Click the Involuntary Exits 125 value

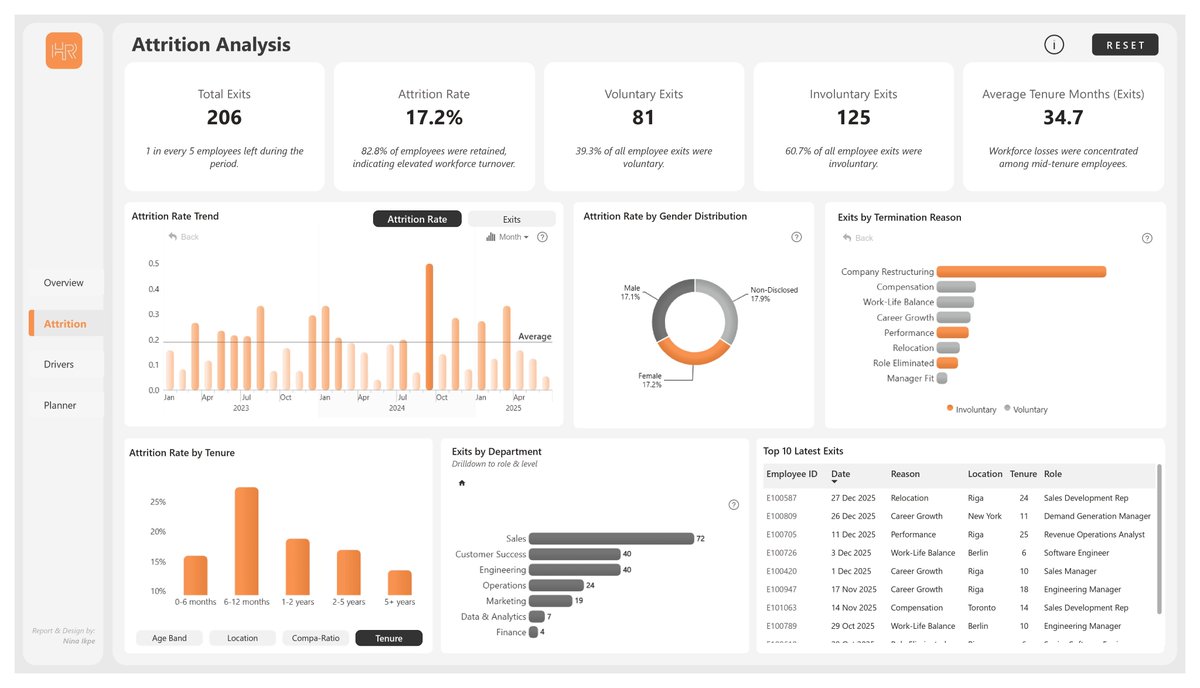[853, 118]
